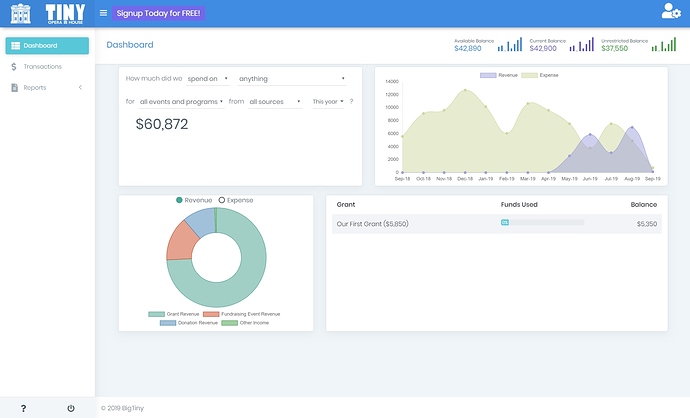Click the Funds Used progress bar

click(x=543, y=223)
